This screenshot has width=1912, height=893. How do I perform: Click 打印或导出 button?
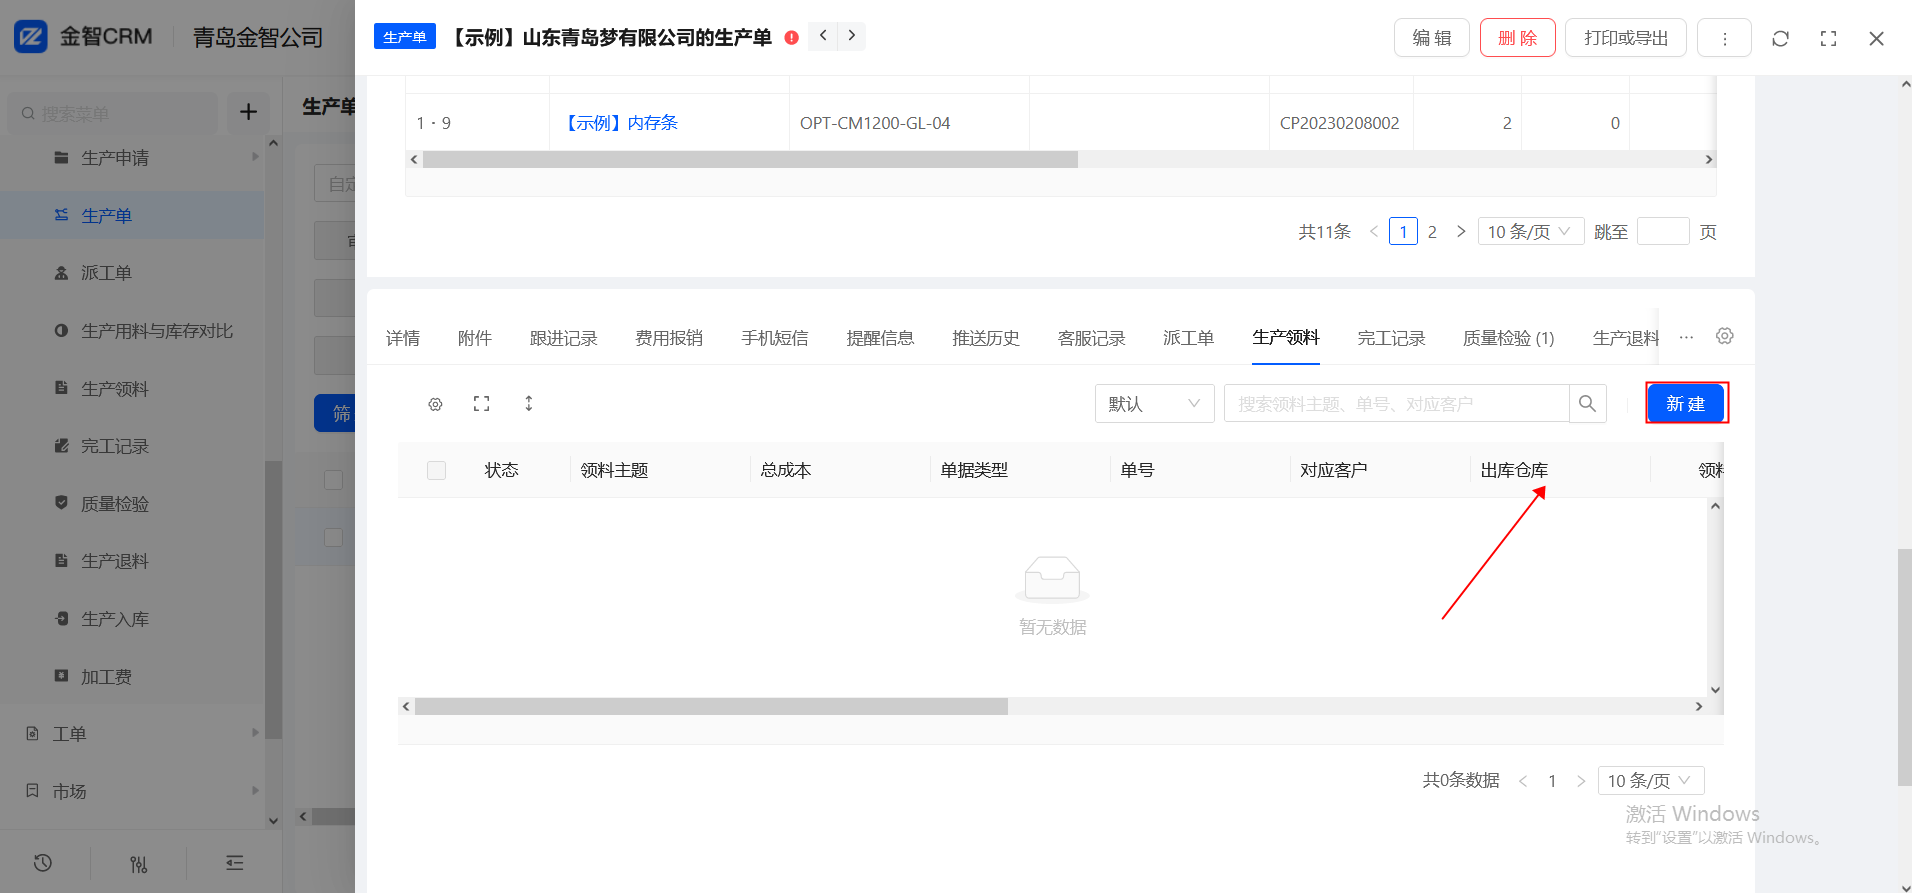[1626, 38]
